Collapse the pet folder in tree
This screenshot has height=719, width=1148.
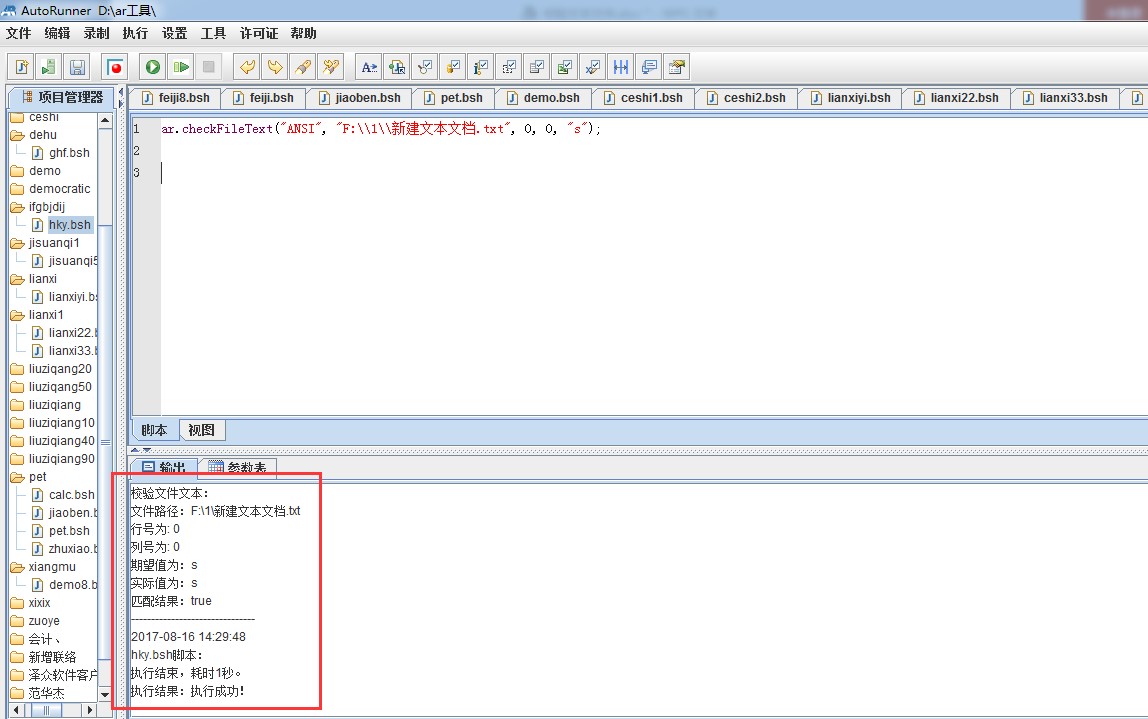(x=17, y=477)
